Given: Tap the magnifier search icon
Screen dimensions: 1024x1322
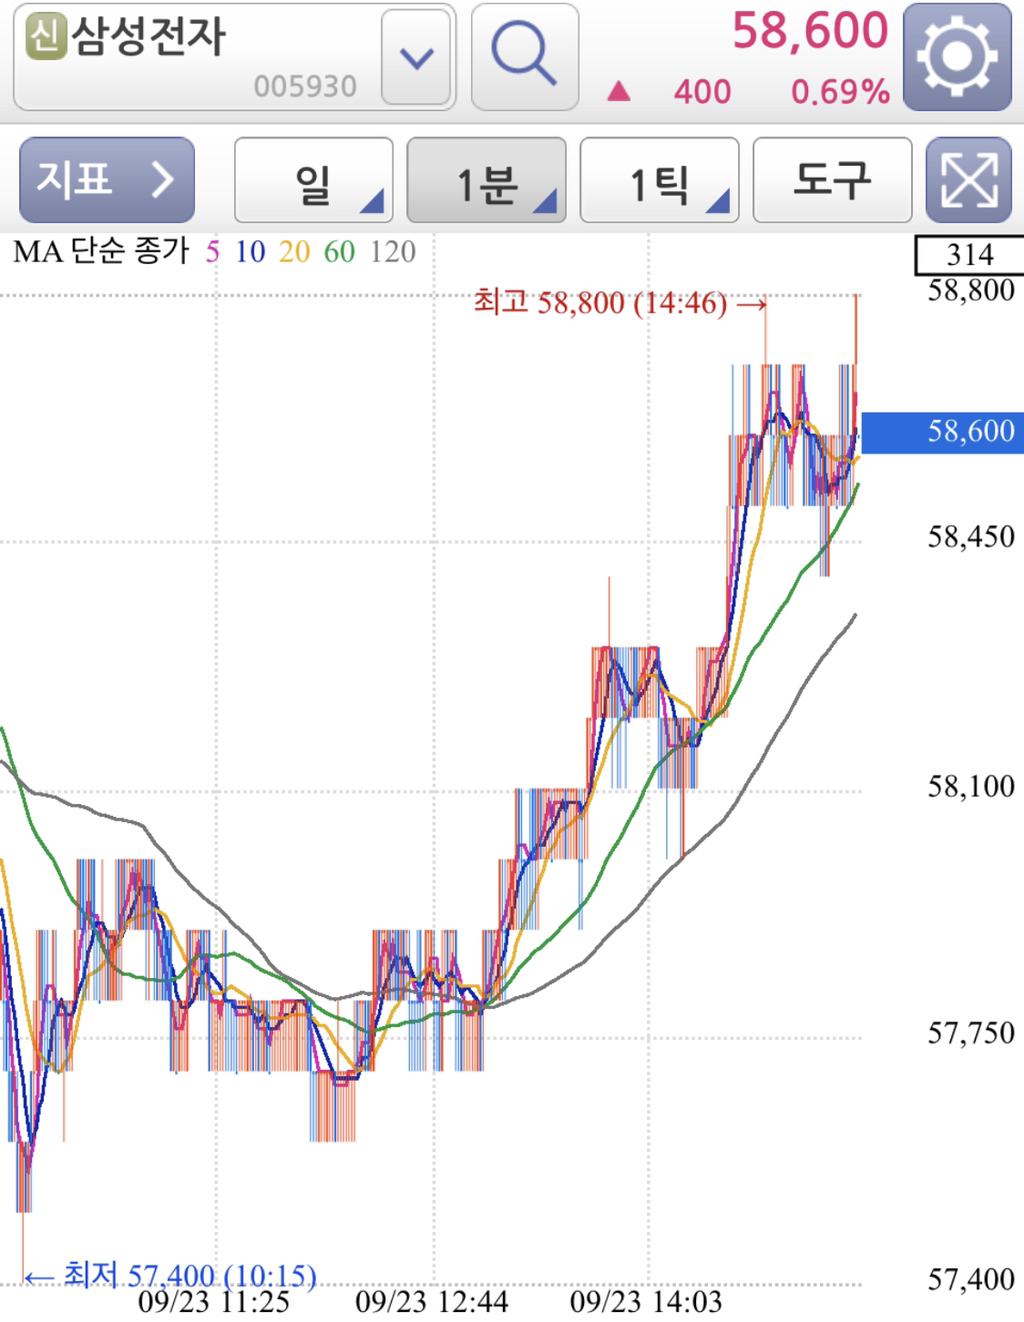Looking at the screenshot, I should coord(524,56).
